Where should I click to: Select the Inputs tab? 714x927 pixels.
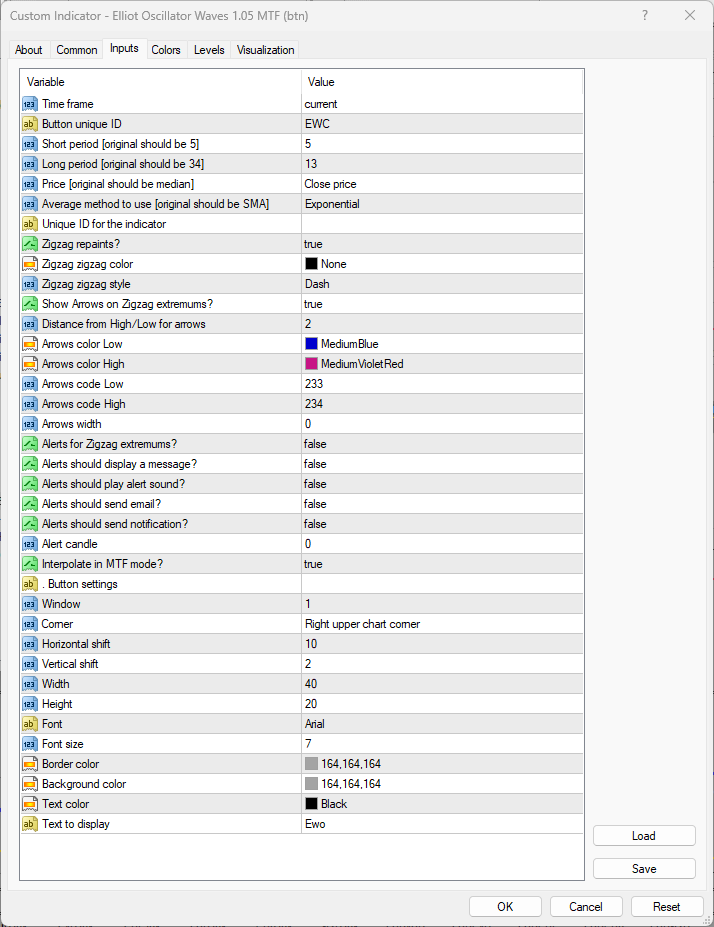pyautogui.click(x=124, y=48)
